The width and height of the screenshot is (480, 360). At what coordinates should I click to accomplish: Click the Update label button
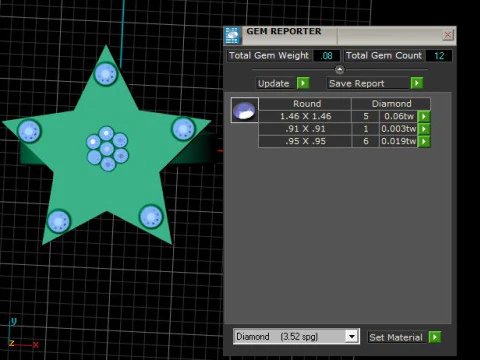[x=276, y=83]
